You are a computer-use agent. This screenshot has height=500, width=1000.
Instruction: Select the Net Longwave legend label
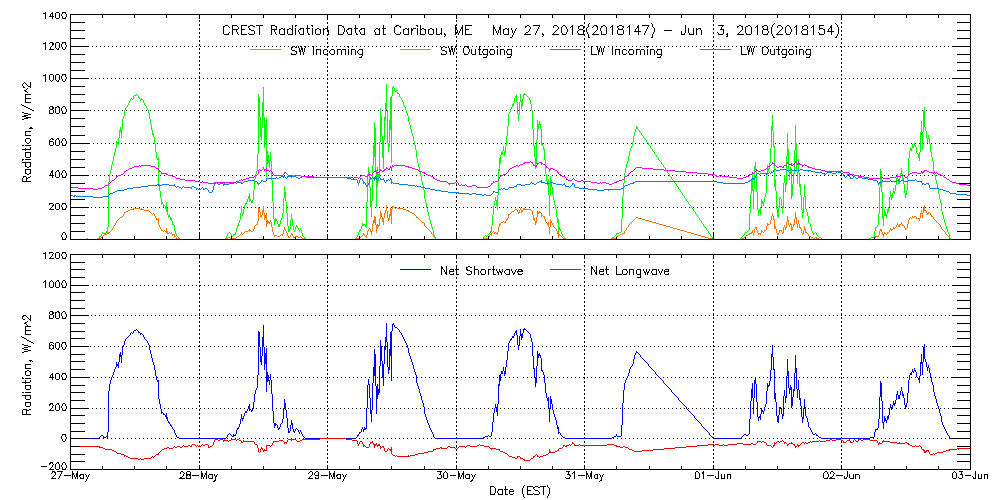[629, 271]
